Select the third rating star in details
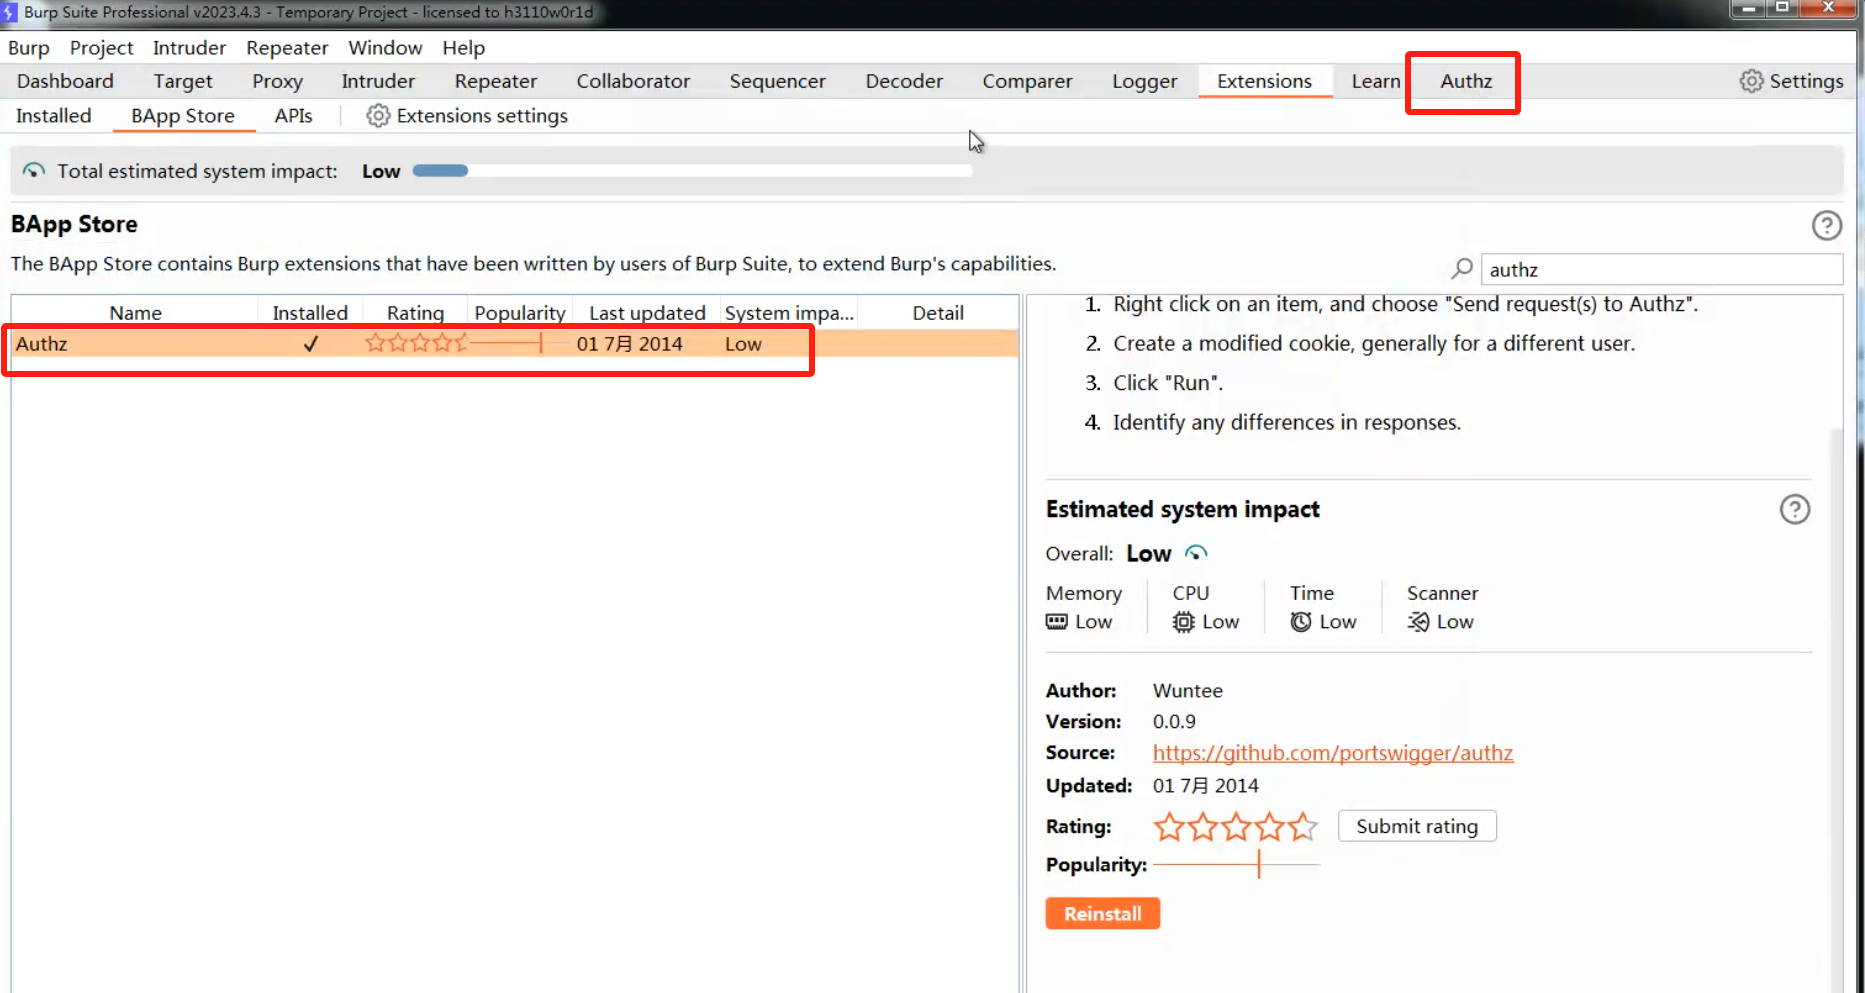The image size is (1865, 993). pyautogui.click(x=1236, y=827)
